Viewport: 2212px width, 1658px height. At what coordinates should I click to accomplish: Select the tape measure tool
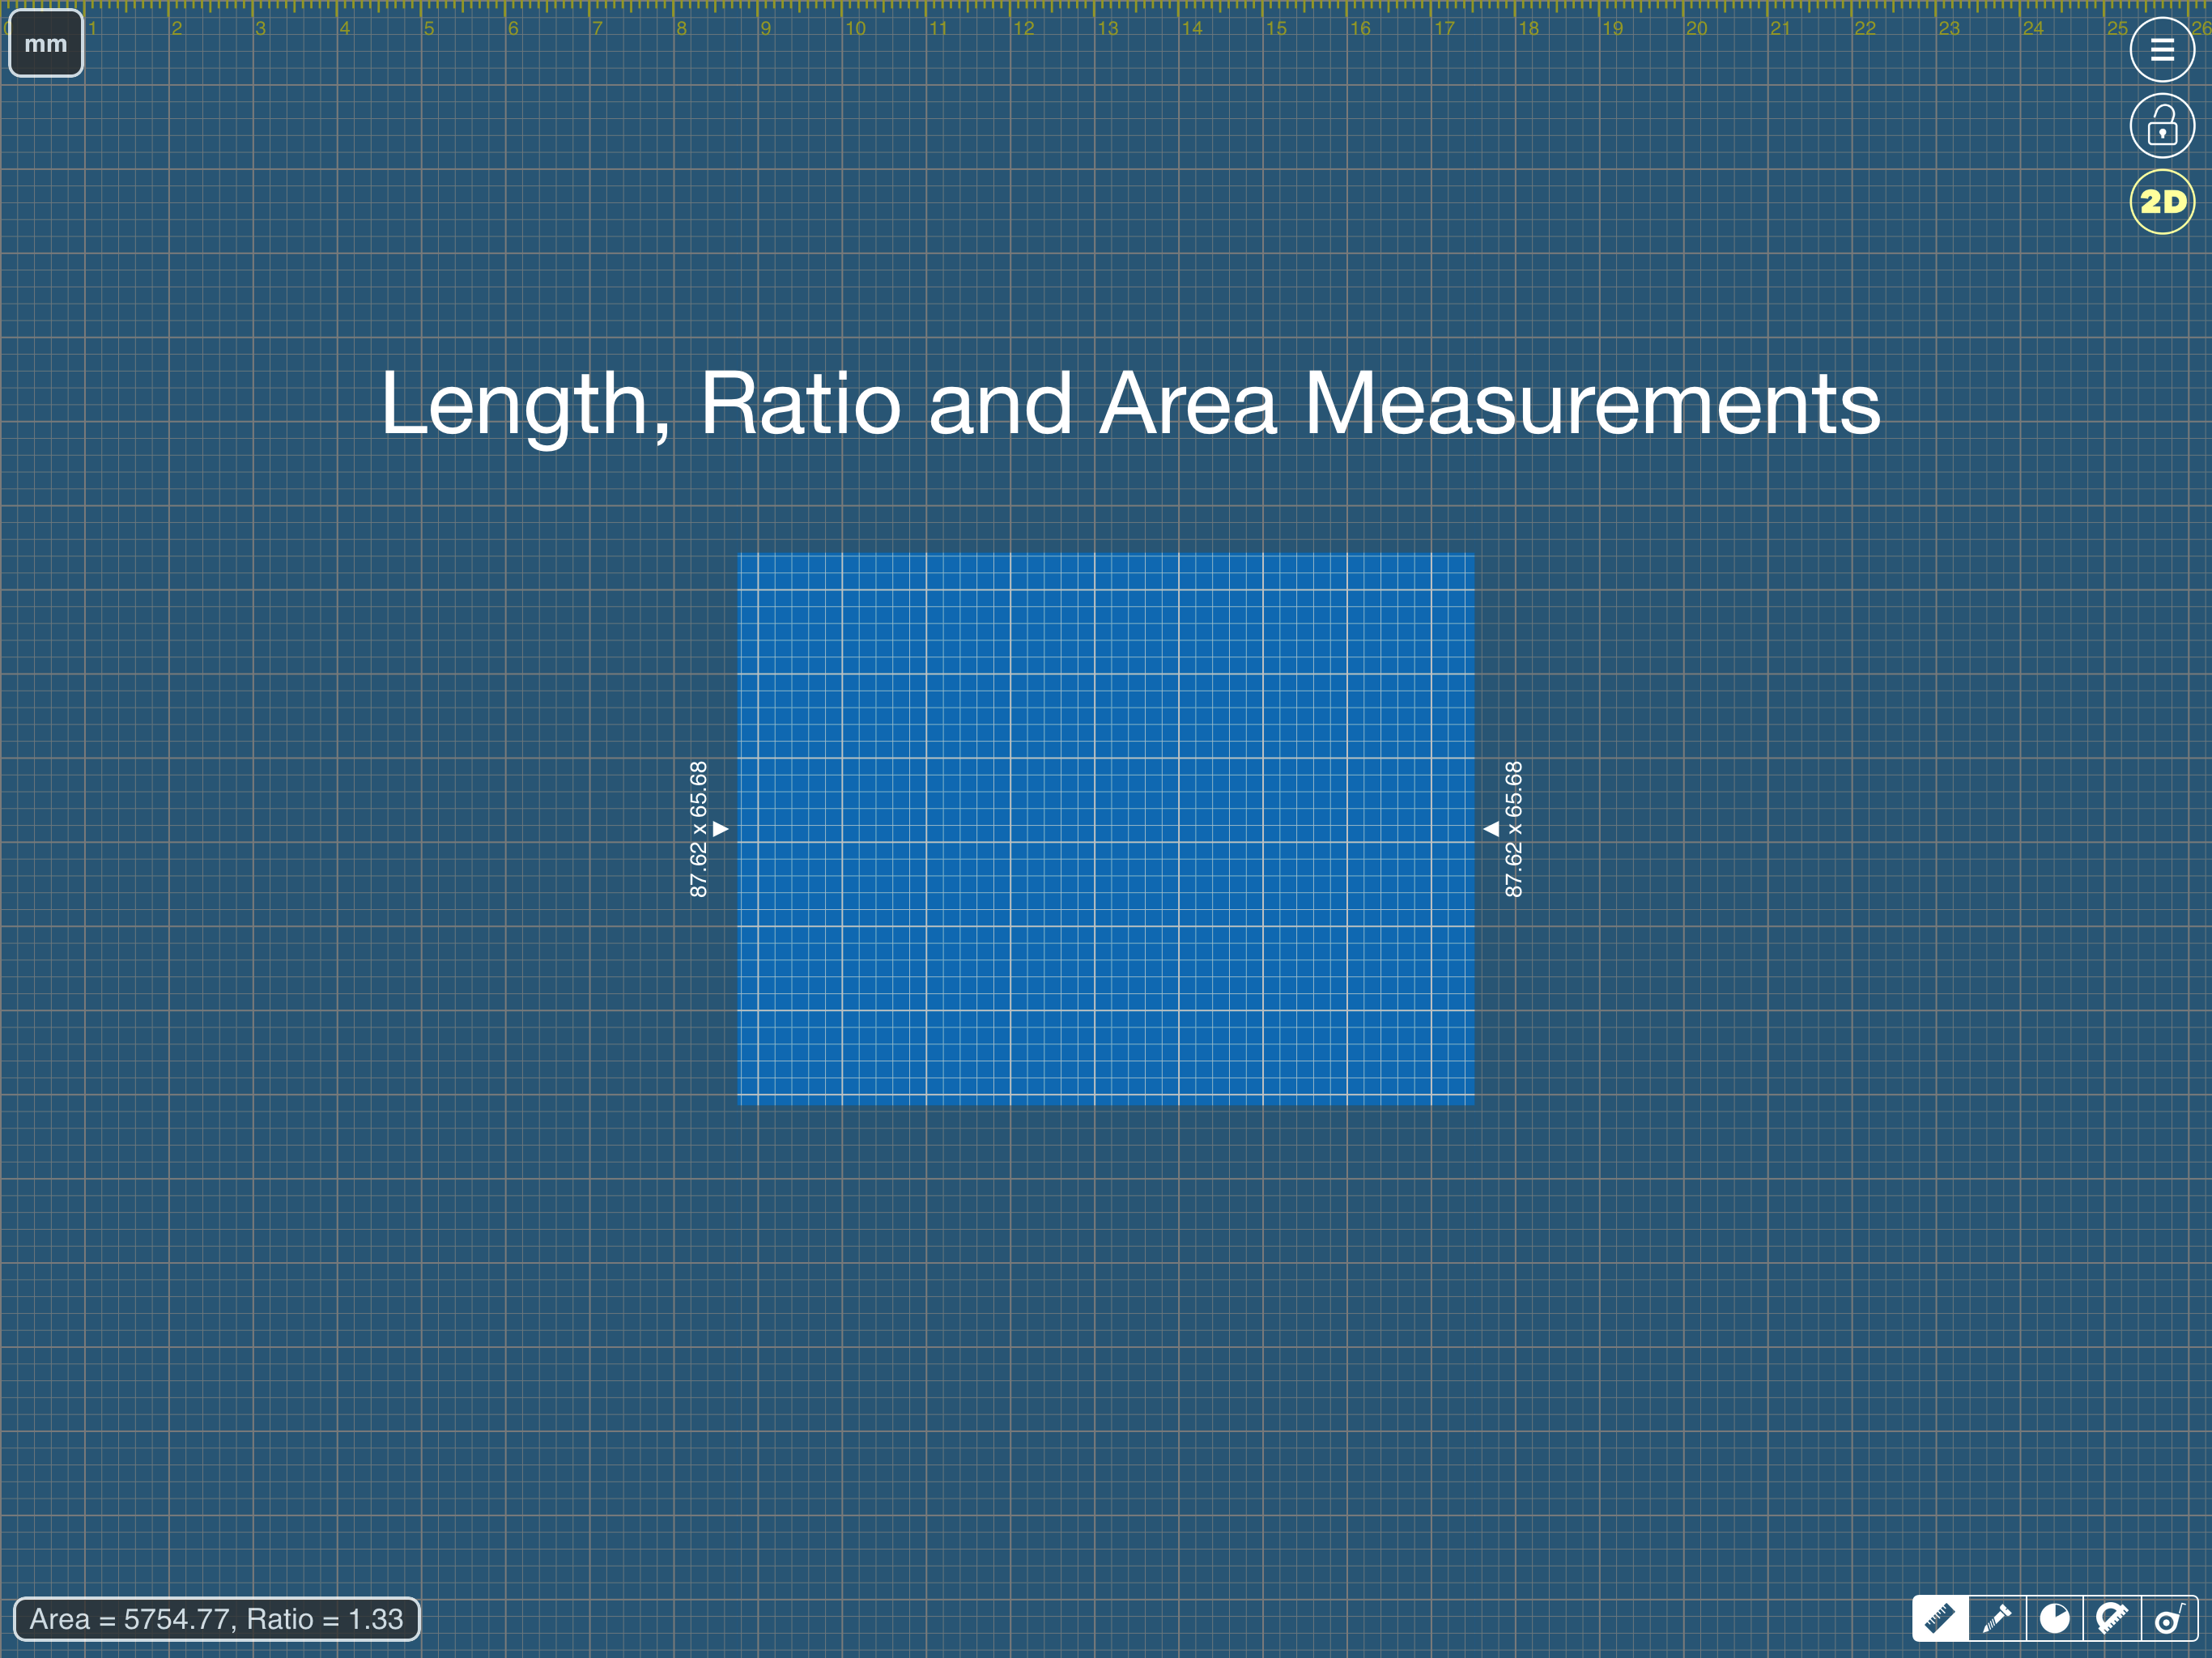coord(2168,1618)
